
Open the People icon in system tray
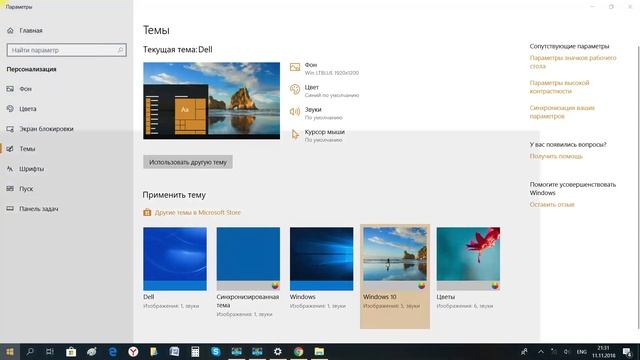(x=524, y=351)
